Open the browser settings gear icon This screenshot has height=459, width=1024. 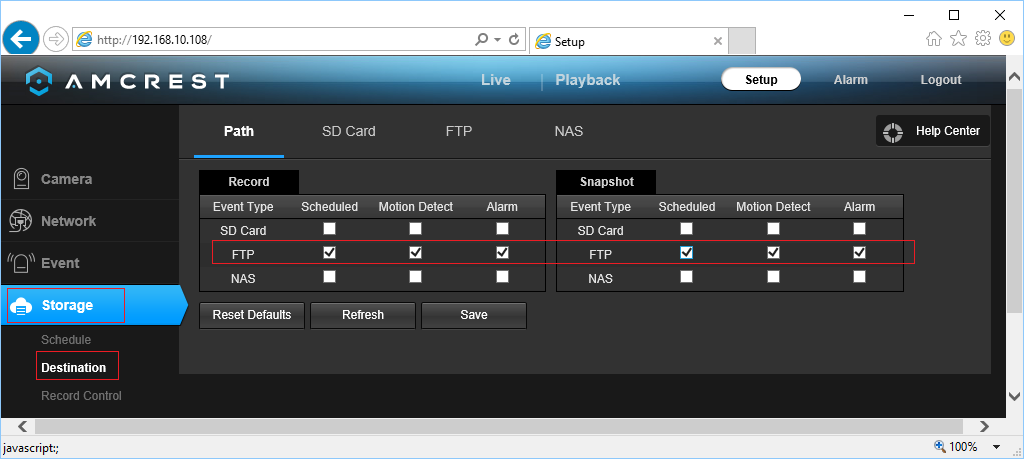(x=982, y=38)
